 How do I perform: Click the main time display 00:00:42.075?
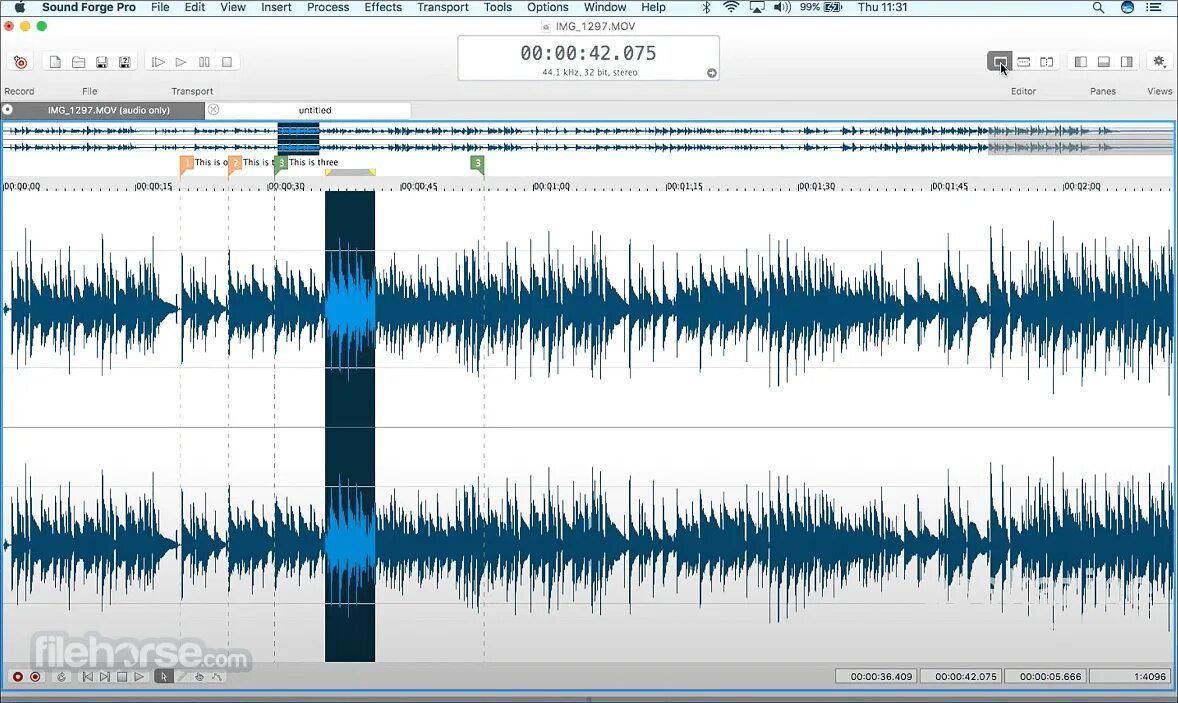click(588, 53)
